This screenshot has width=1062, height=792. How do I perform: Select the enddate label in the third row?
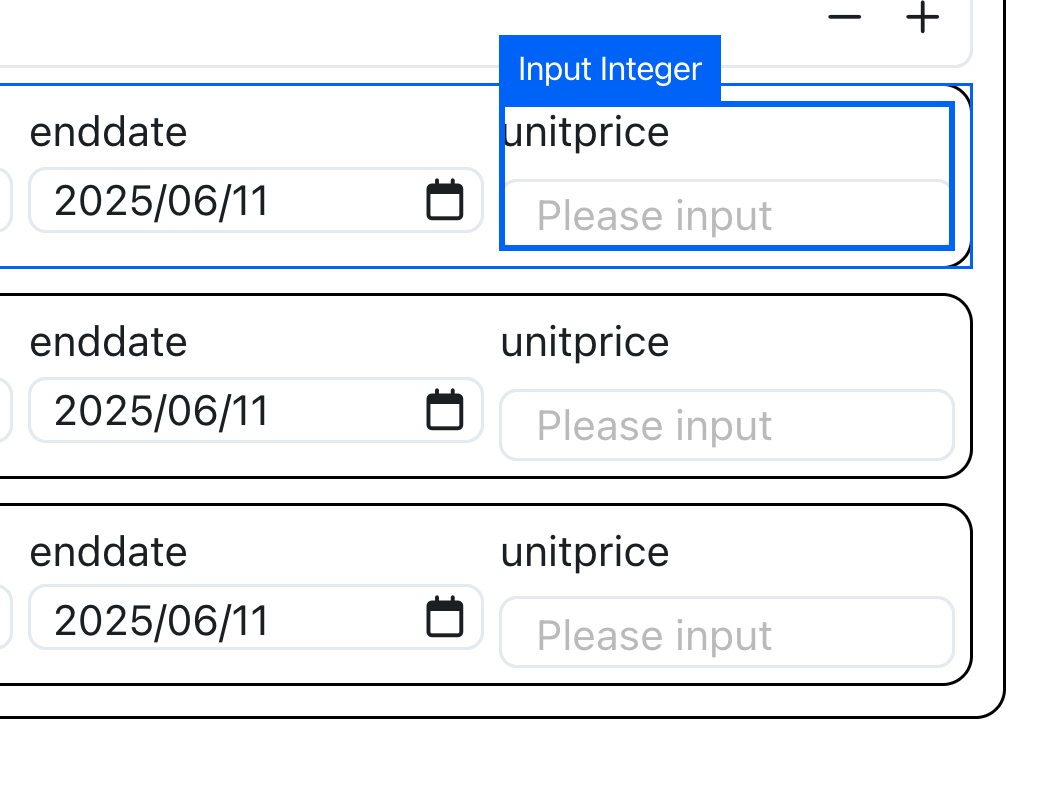point(108,551)
